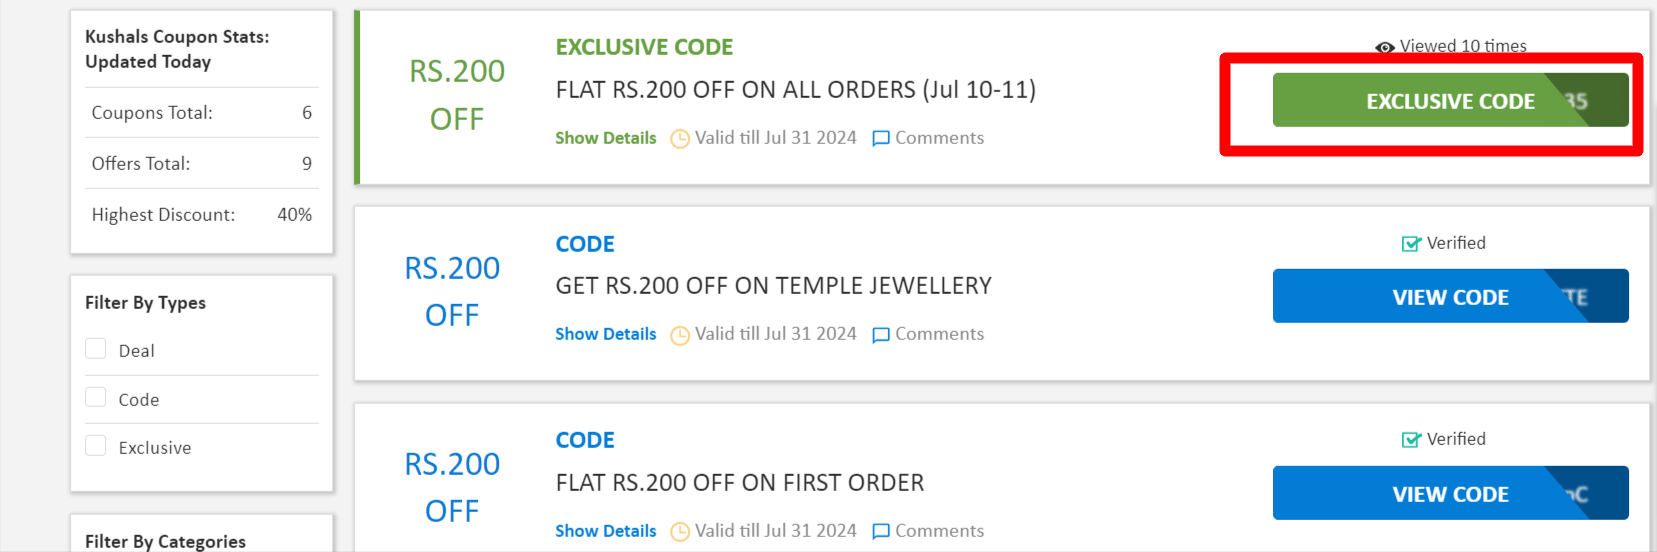The height and width of the screenshot is (552, 1657).
Task: Click clock icon on temple jewellery offer
Action: pyautogui.click(x=680, y=335)
